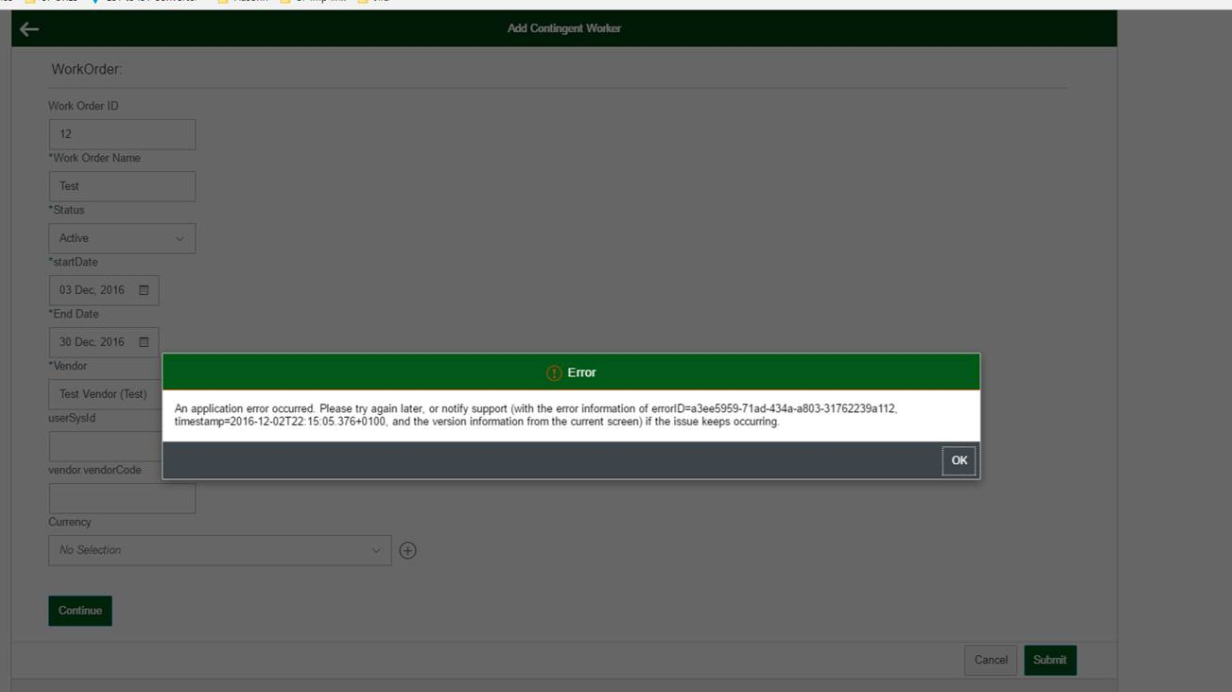Open the Currency No Selection dropdown
1232x692 pixels.
point(220,550)
